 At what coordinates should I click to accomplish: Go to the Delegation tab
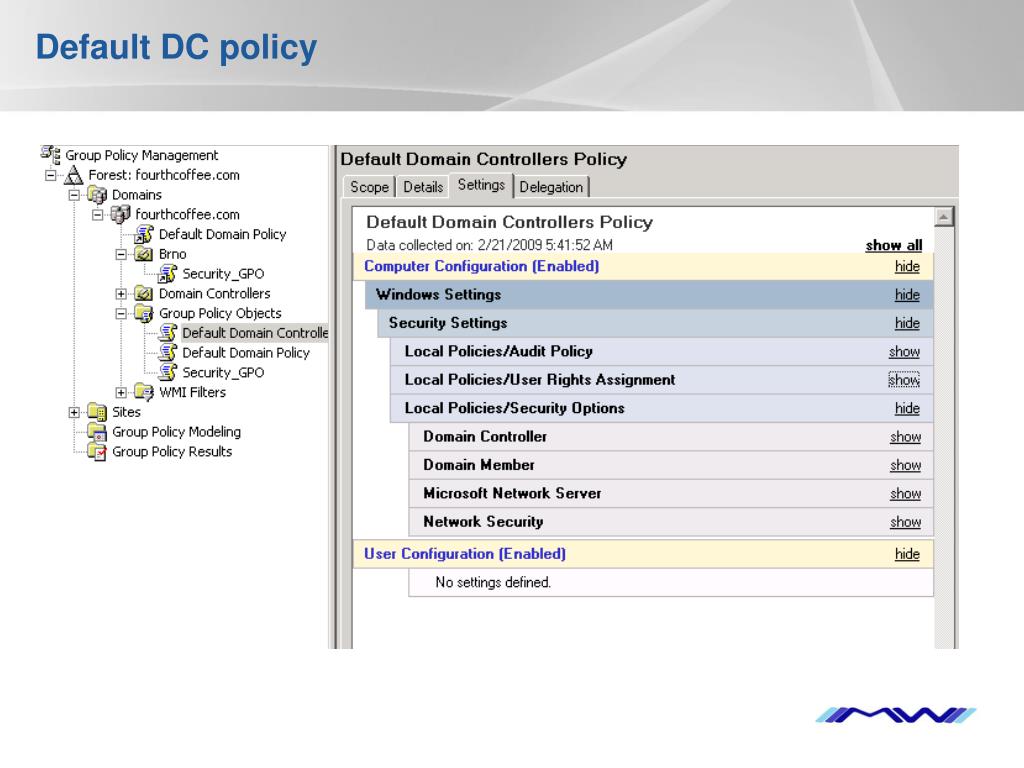tap(551, 187)
